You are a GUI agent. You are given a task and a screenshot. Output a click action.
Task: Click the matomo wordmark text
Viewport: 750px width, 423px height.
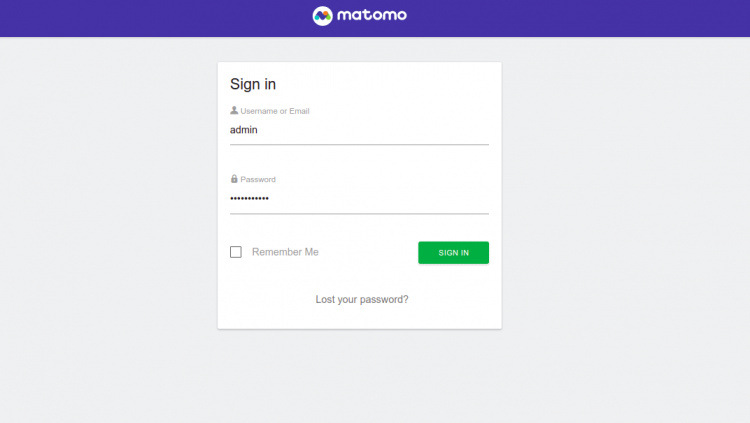tap(373, 16)
